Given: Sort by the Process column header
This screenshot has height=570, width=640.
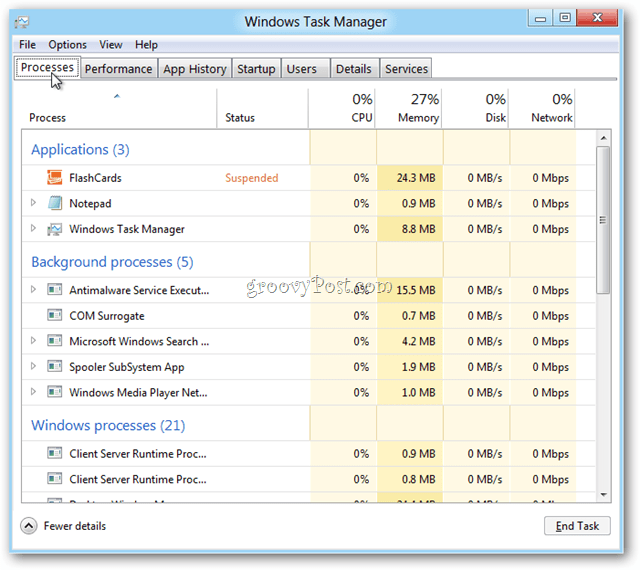Looking at the screenshot, I should pyautogui.click(x=118, y=109).
